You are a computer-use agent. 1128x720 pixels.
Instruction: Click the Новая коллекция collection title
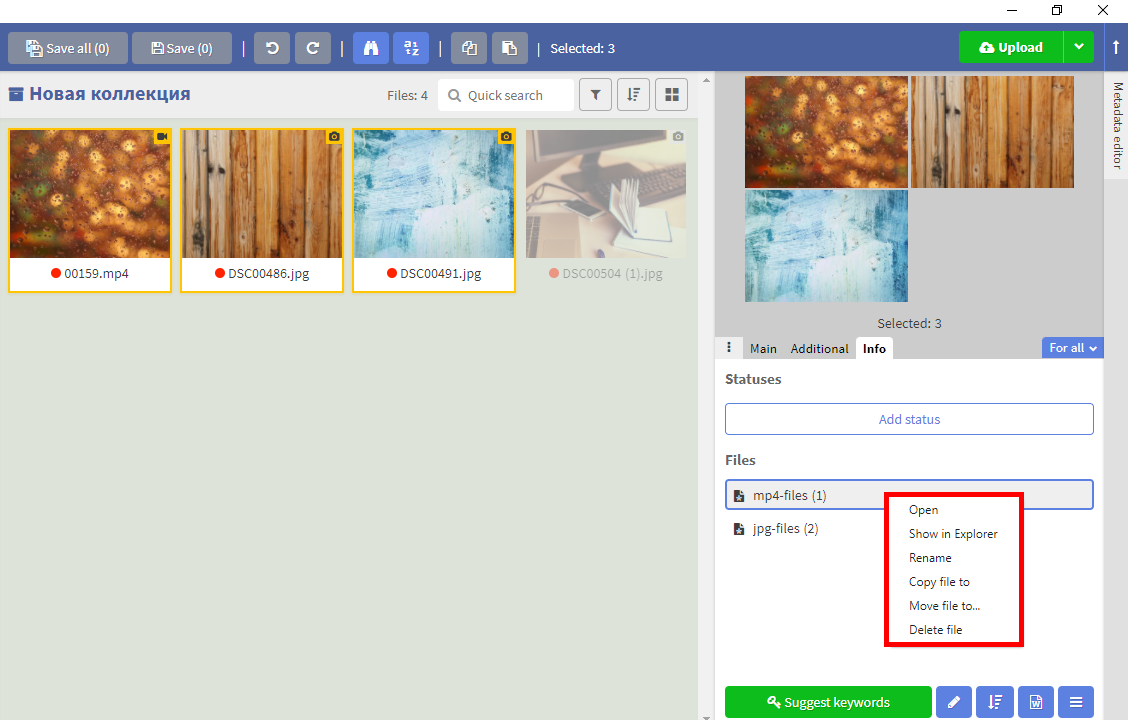tap(109, 94)
